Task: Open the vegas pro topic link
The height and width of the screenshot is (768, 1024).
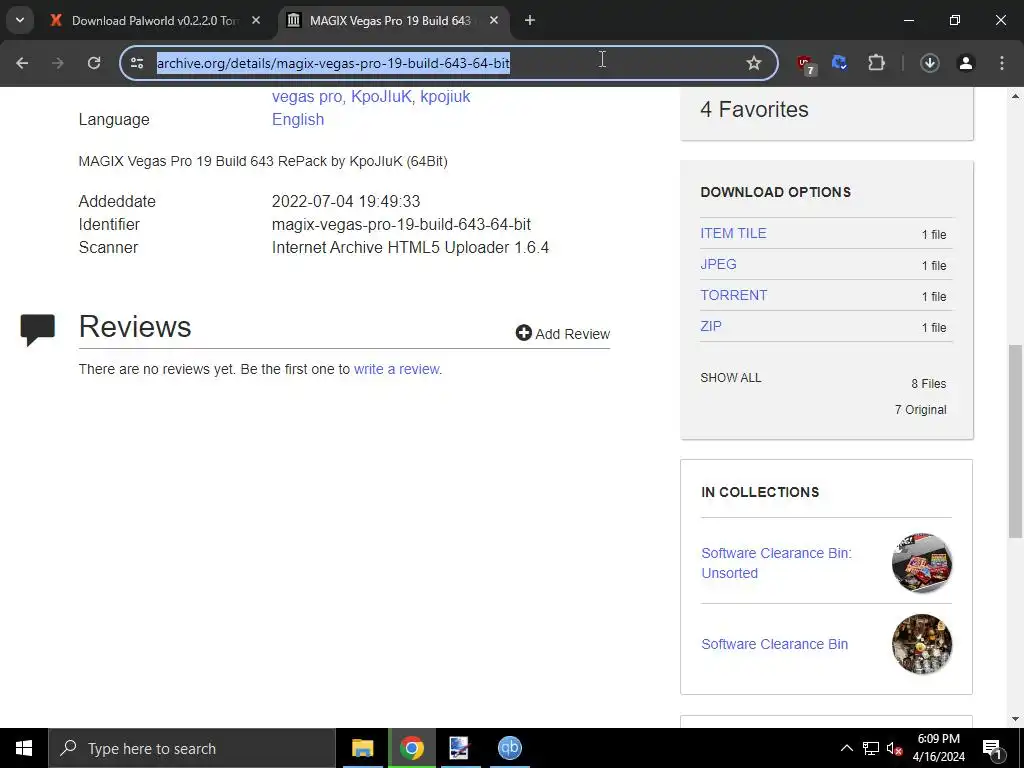Action: [307, 97]
